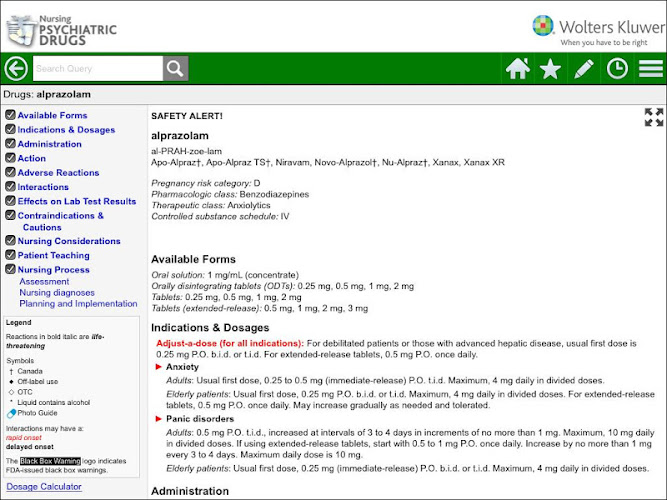The height and width of the screenshot is (500, 667).
Task: Toggle Effects on Lab Test Results checkbox
Action: click(x=10, y=201)
